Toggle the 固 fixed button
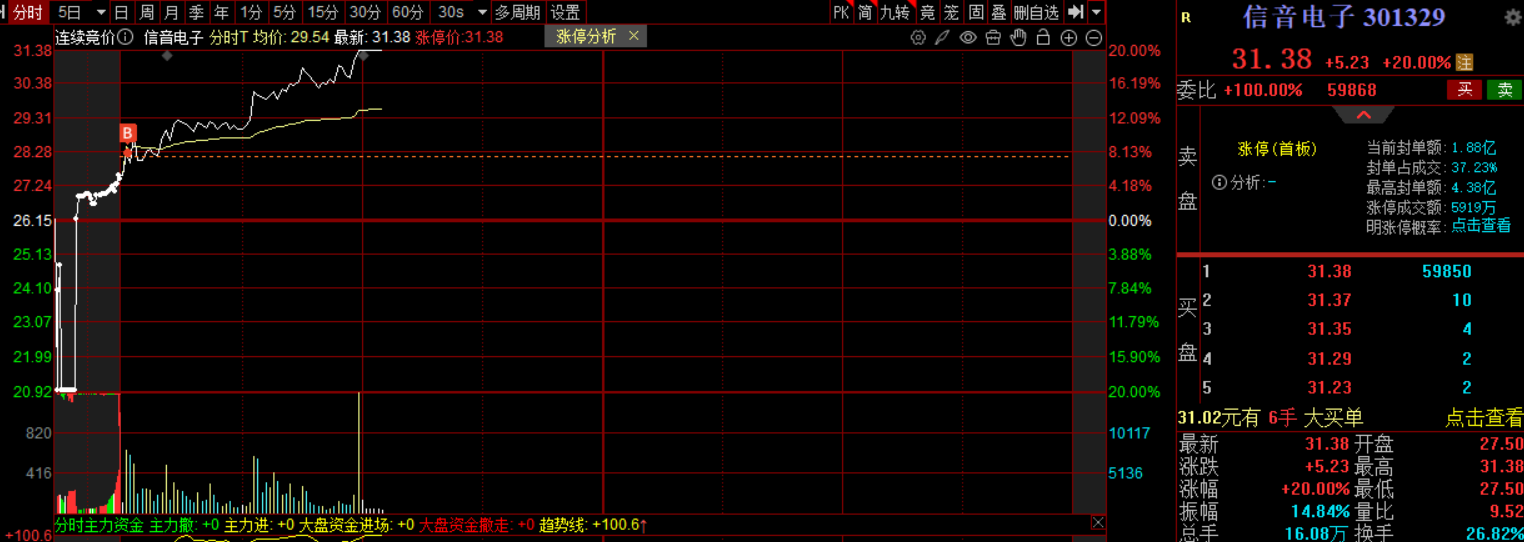 coord(976,12)
